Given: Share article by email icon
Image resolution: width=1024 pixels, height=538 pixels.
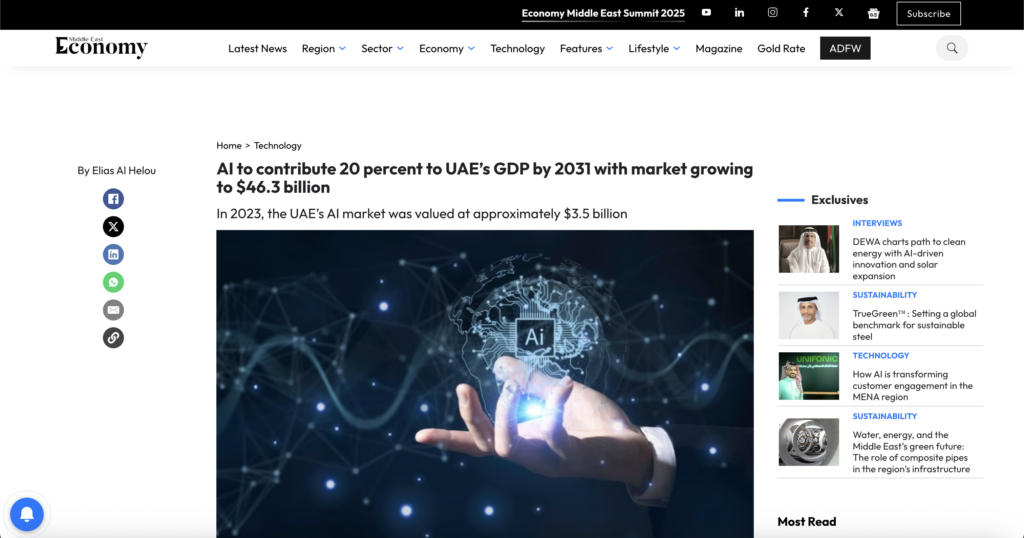Looking at the screenshot, I should tap(113, 310).
